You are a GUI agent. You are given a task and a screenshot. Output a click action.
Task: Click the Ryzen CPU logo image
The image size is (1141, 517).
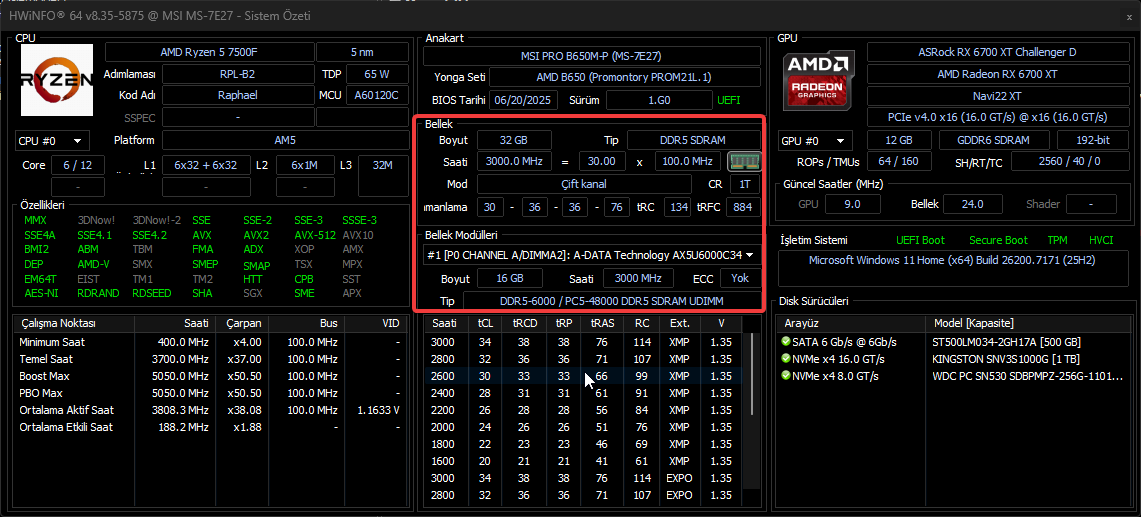[57, 79]
